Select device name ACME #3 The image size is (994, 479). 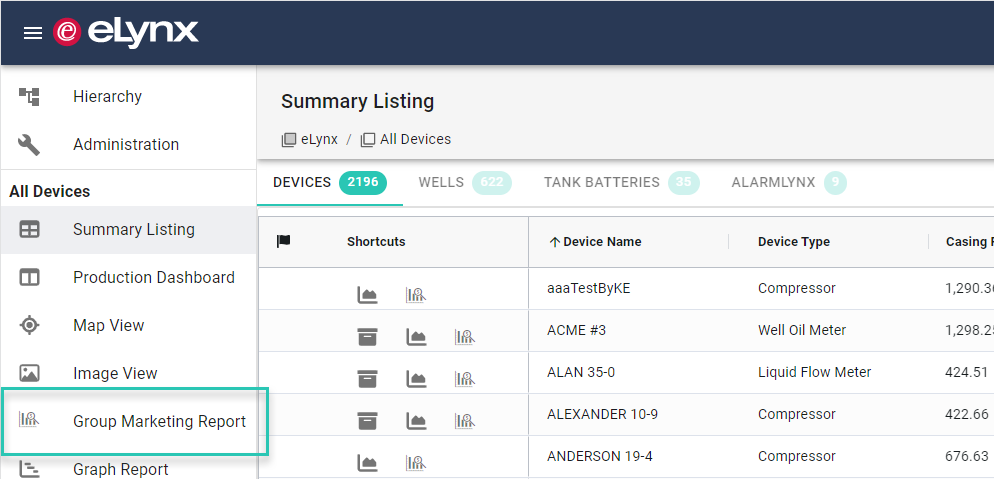point(576,330)
